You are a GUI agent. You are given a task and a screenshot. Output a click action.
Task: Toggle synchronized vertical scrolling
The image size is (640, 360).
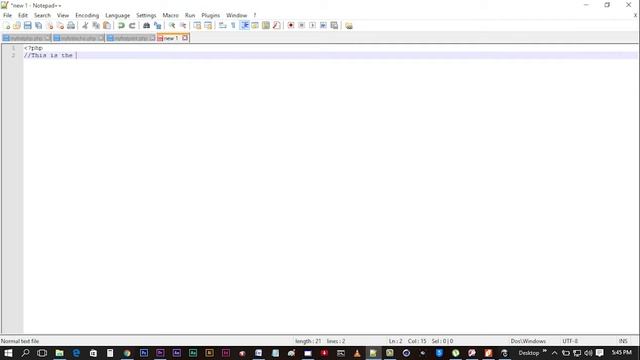tap(197, 25)
